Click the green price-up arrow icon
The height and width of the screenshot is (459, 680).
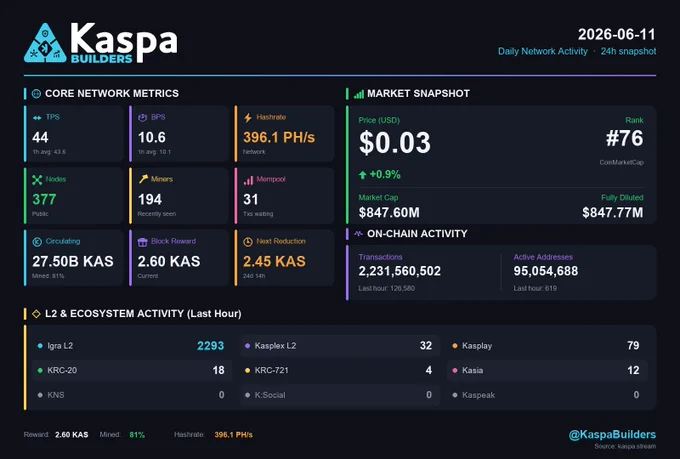pyautogui.click(x=363, y=175)
